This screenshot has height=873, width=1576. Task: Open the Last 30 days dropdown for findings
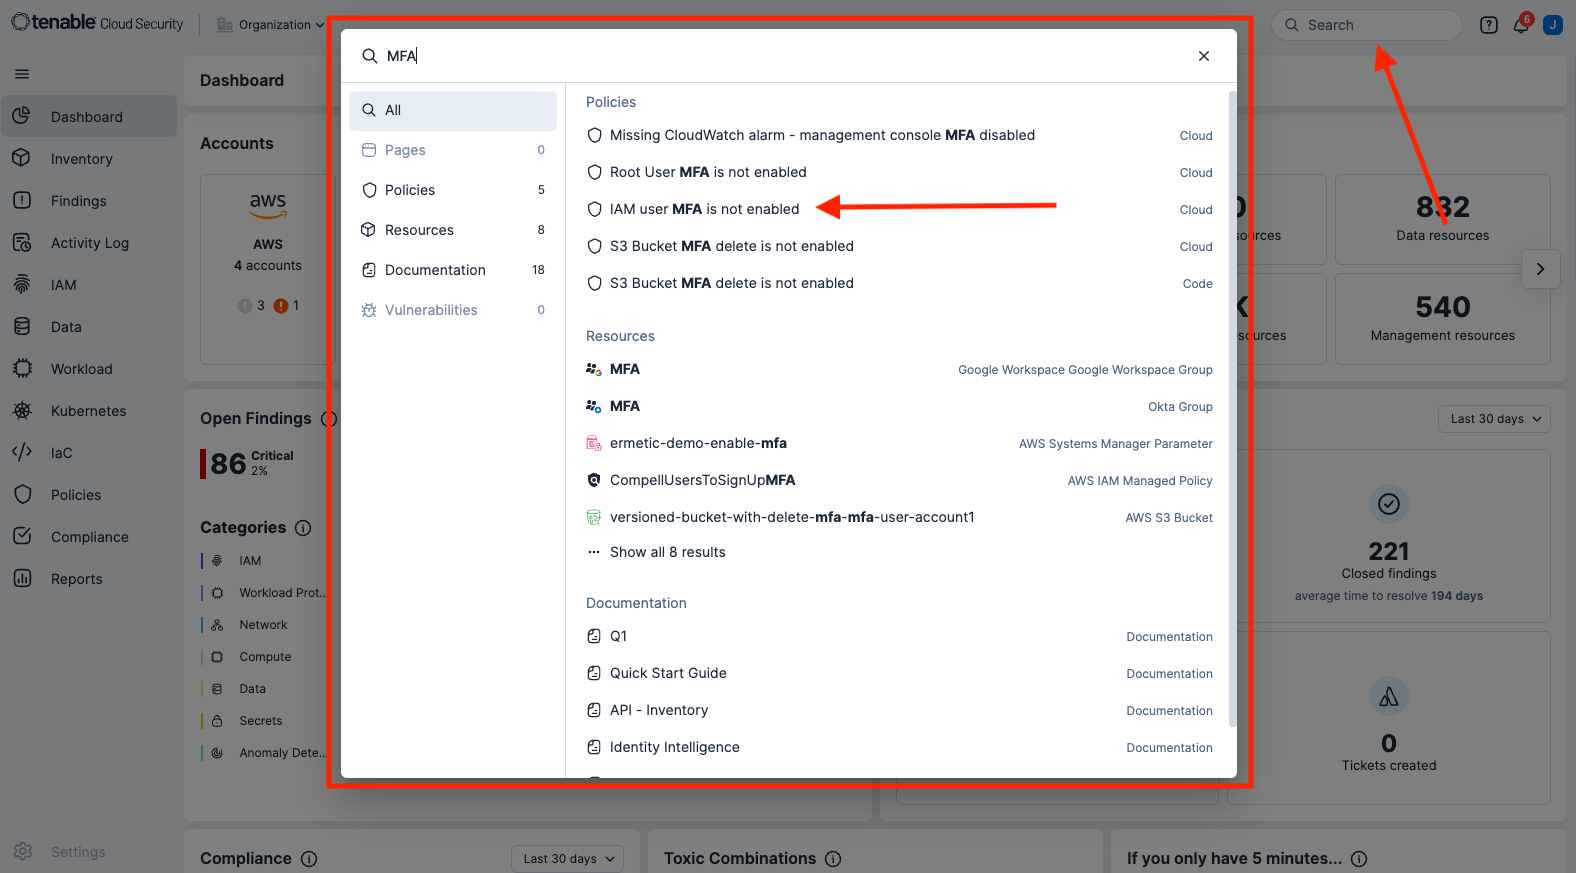pos(1494,419)
